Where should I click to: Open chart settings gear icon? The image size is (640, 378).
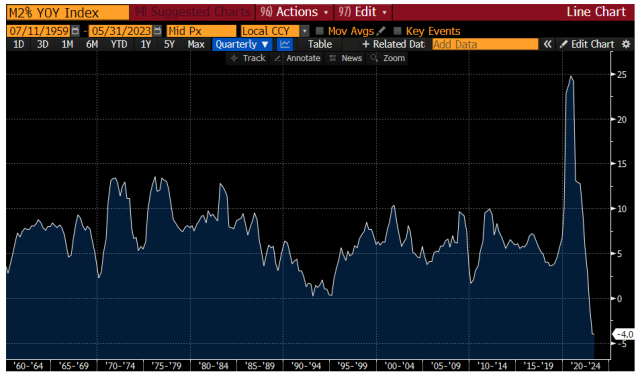pos(626,44)
